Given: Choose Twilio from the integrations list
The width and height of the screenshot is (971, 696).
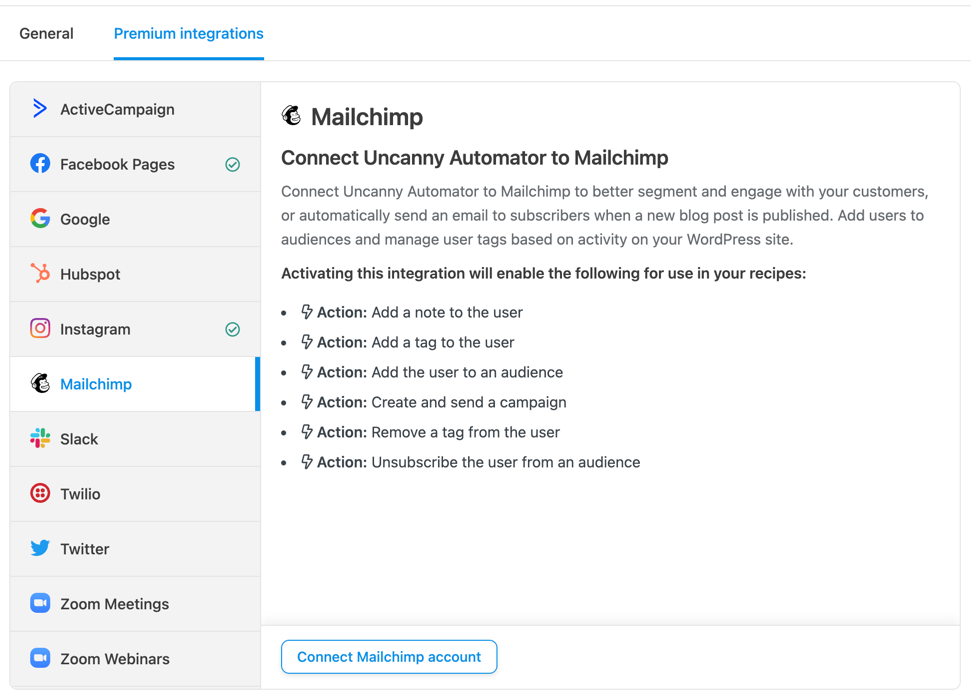Looking at the screenshot, I should coord(80,494).
